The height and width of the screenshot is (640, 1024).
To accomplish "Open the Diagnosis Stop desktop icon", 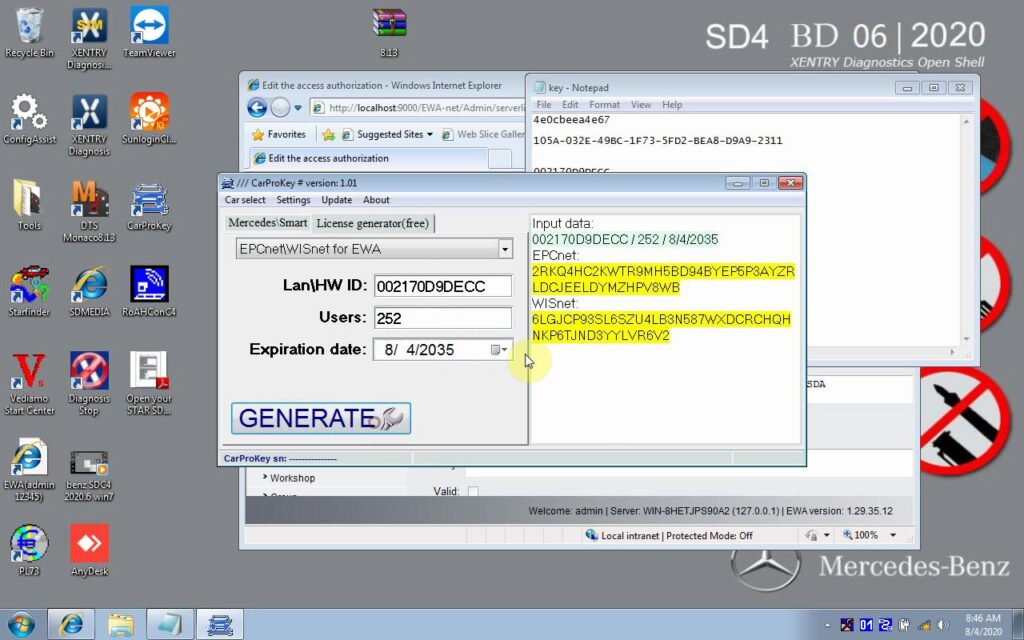I will 89,373.
